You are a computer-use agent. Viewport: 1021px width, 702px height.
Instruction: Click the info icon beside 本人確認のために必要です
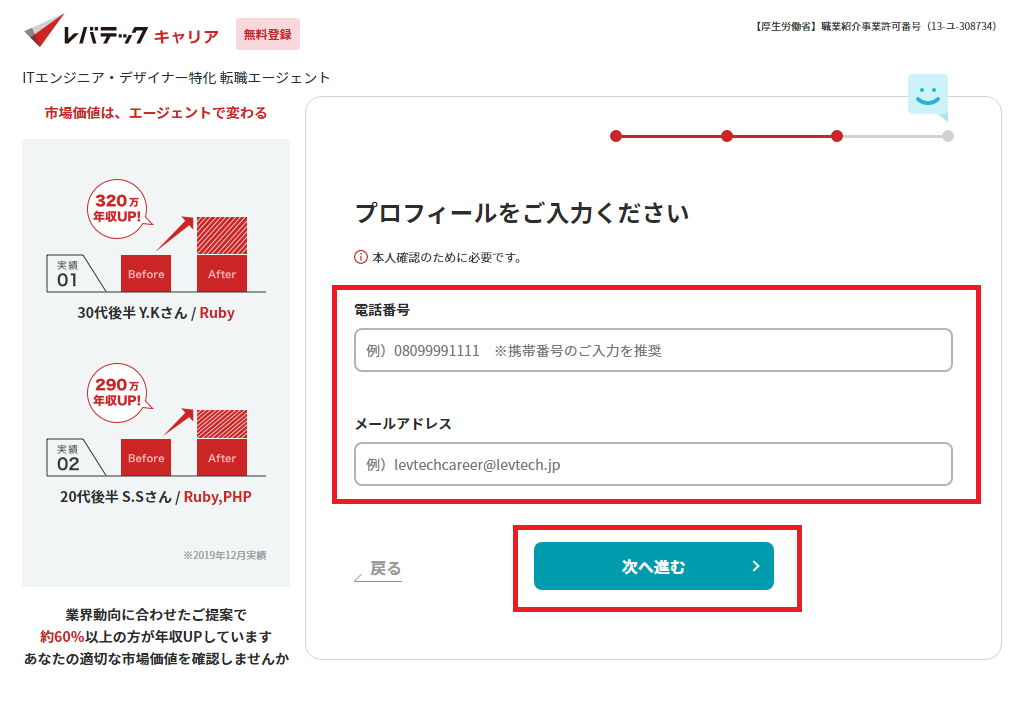point(361,258)
